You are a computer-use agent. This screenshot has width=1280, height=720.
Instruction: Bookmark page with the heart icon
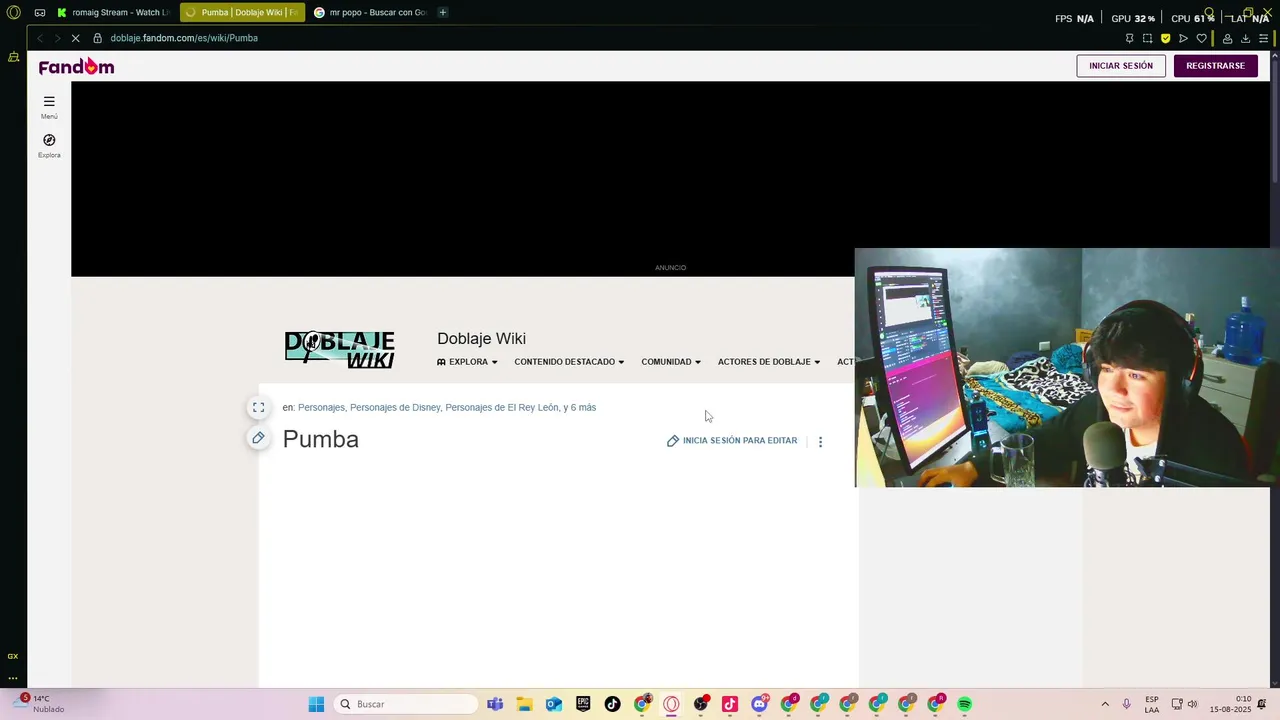pos(1201,38)
